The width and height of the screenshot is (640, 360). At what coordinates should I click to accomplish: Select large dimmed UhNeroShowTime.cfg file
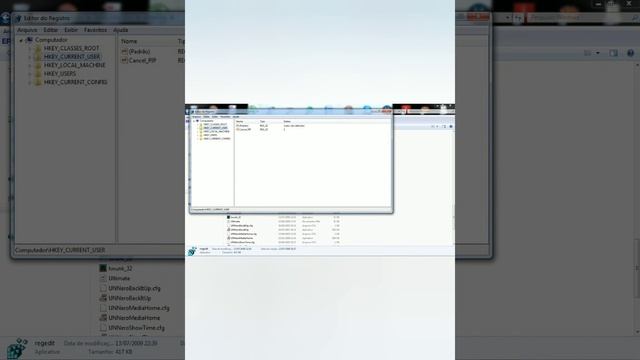[136, 328]
